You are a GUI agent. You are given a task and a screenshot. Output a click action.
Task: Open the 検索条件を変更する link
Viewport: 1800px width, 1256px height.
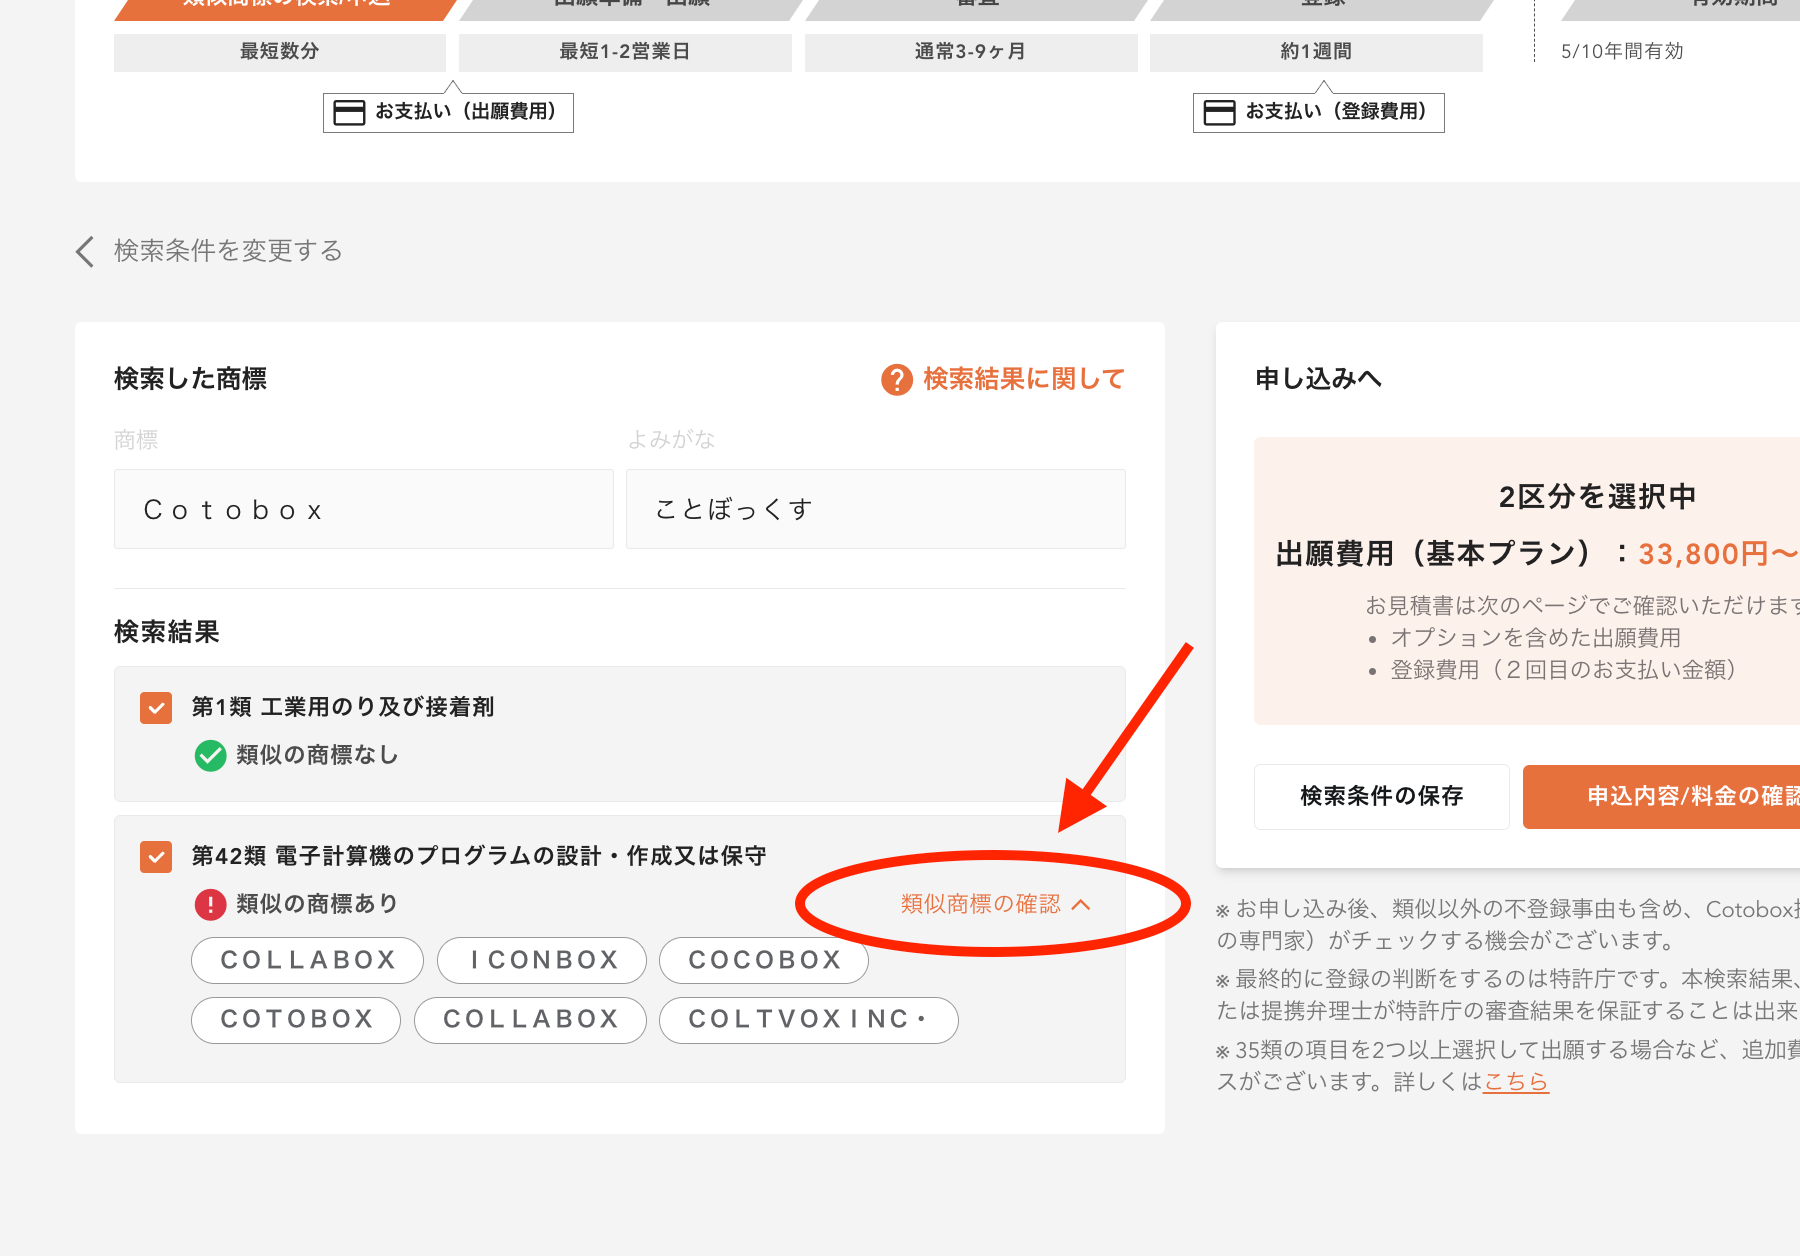[228, 251]
